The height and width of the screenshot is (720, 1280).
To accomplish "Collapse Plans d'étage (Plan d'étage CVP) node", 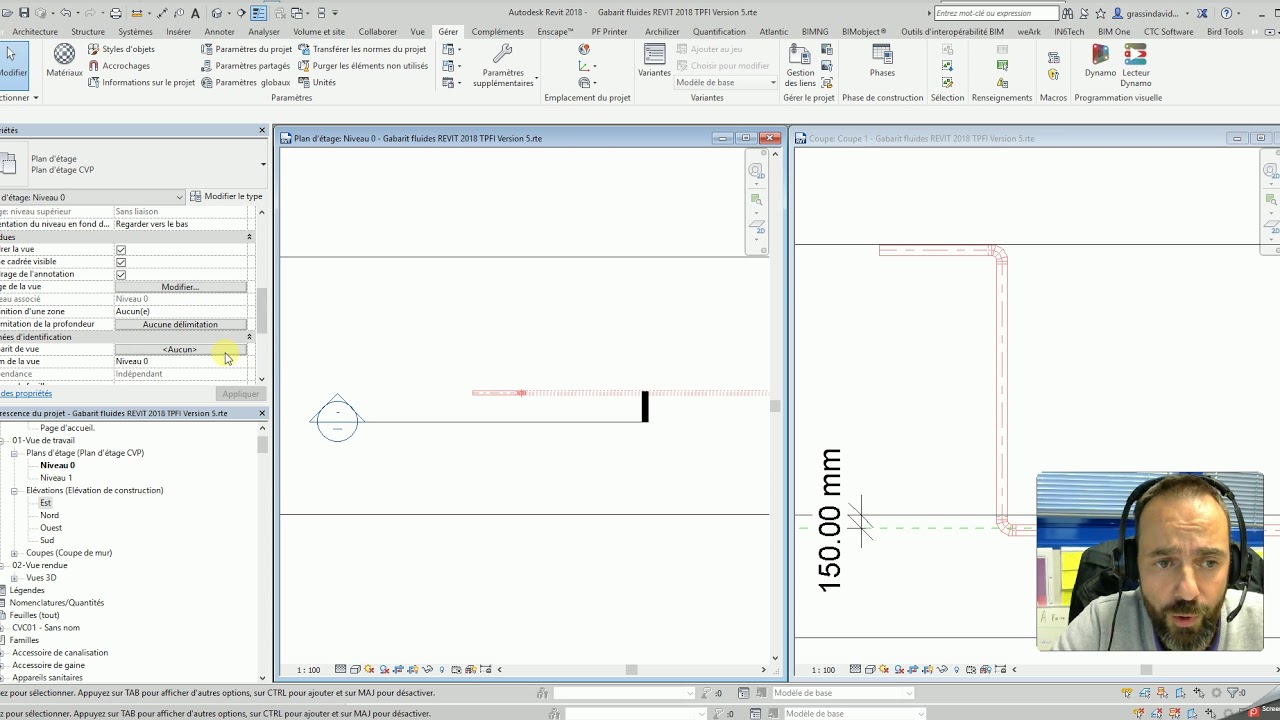I will [x=15, y=453].
